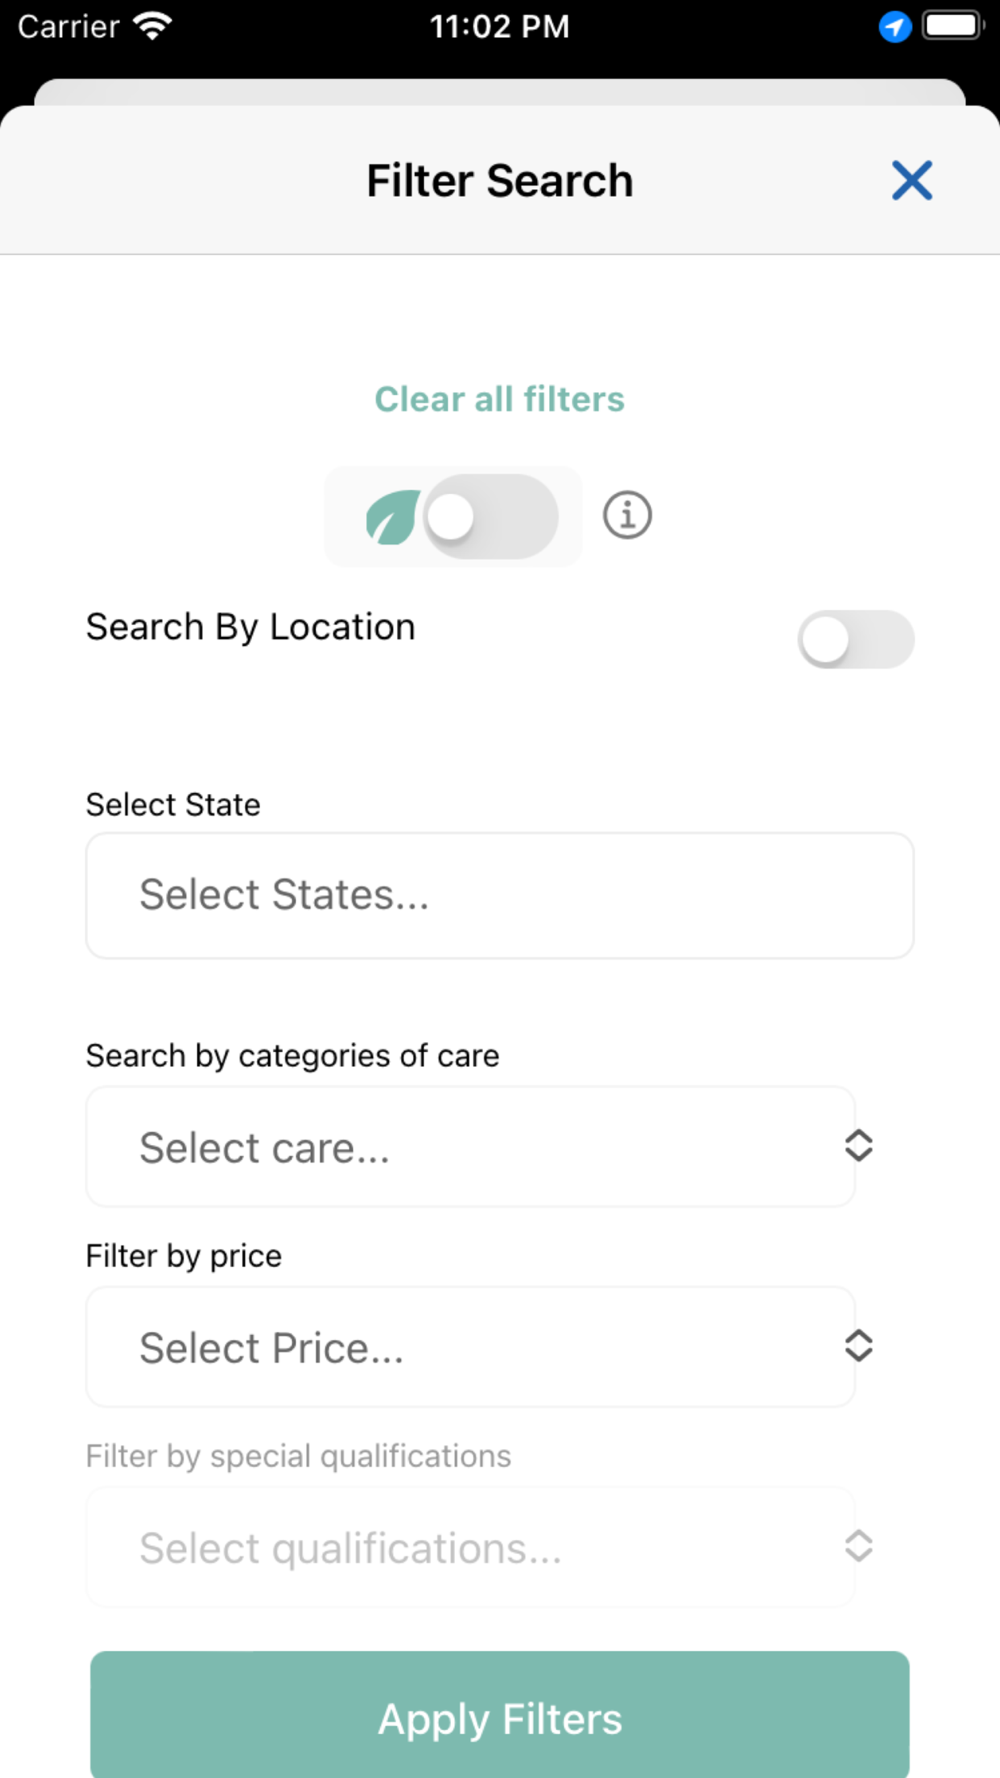The height and width of the screenshot is (1778, 1000).
Task: Open the Select qualifications dropdown
Action: 470,1547
